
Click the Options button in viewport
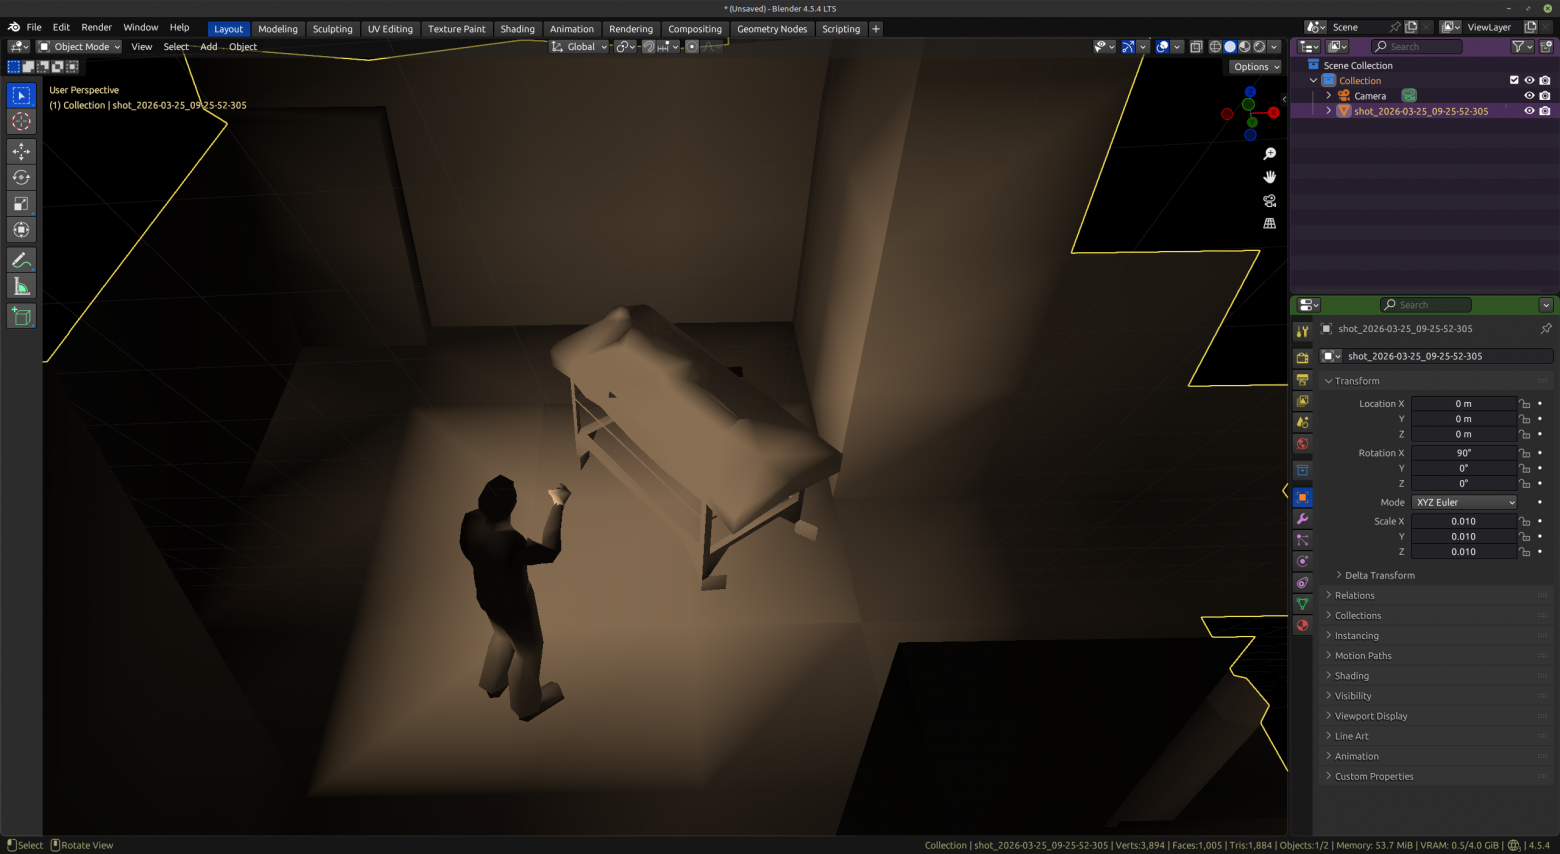click(x=1256, y=67)
